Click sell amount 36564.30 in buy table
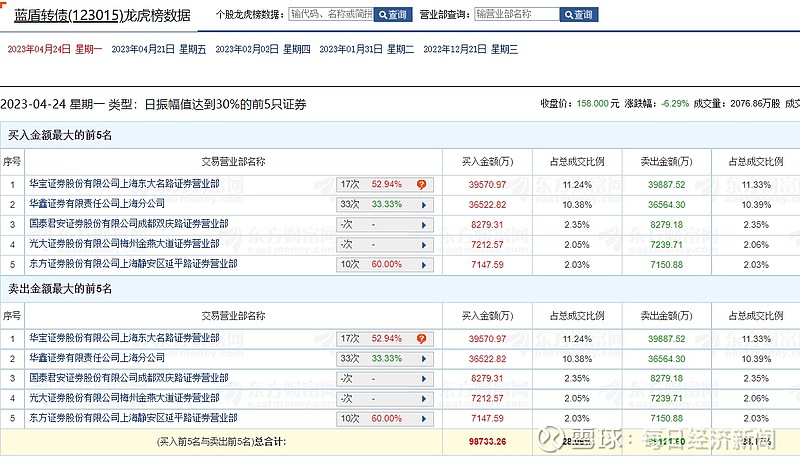 (x=666, y=205)
